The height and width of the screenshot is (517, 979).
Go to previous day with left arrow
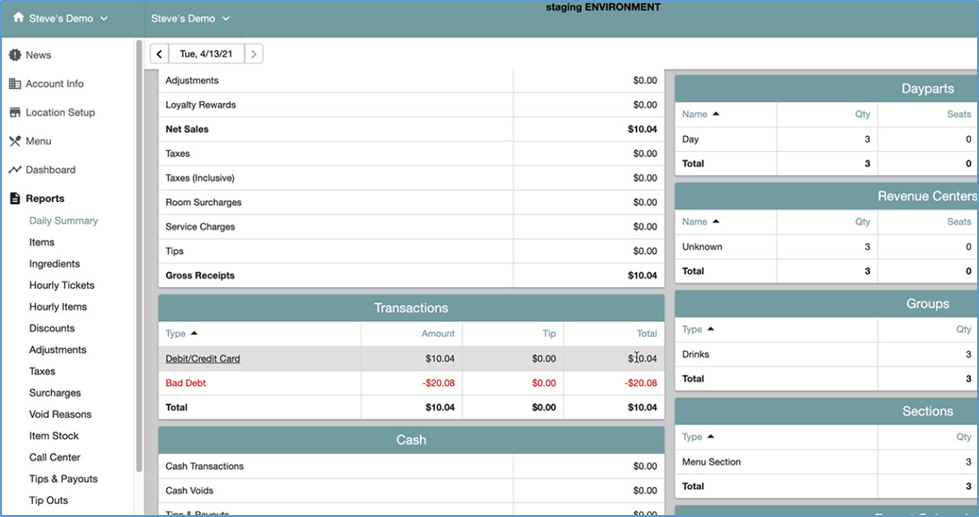pyautogui.click(x=159, y=54)
